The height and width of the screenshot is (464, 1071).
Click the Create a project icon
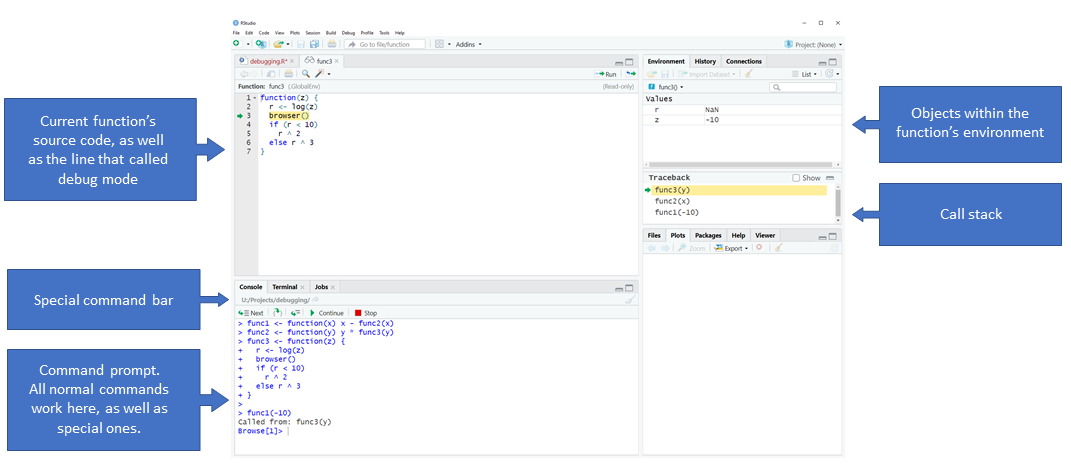click(261, 44)
